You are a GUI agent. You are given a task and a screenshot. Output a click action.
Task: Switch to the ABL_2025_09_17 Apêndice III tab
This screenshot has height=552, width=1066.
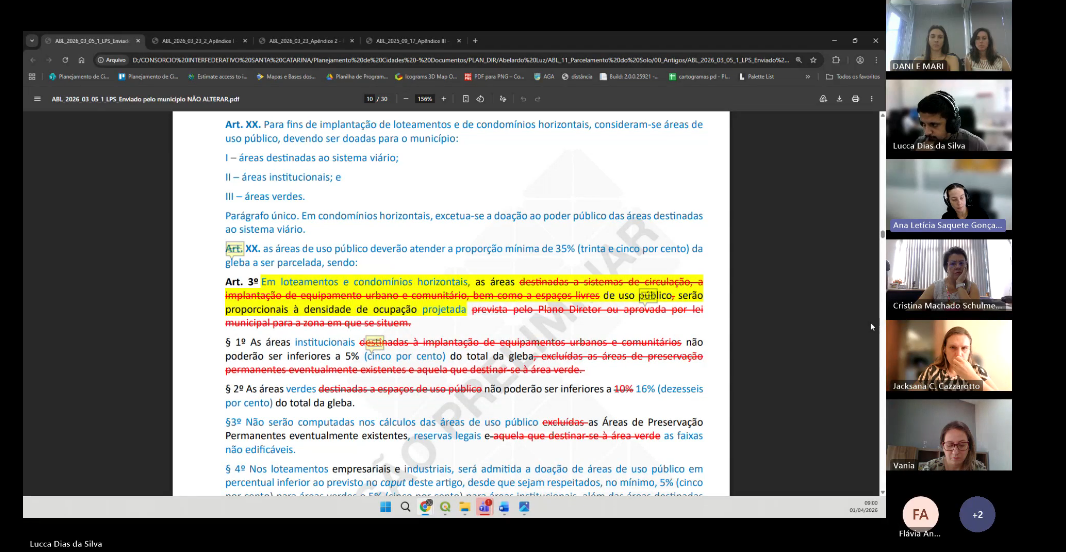pos(410,41)
